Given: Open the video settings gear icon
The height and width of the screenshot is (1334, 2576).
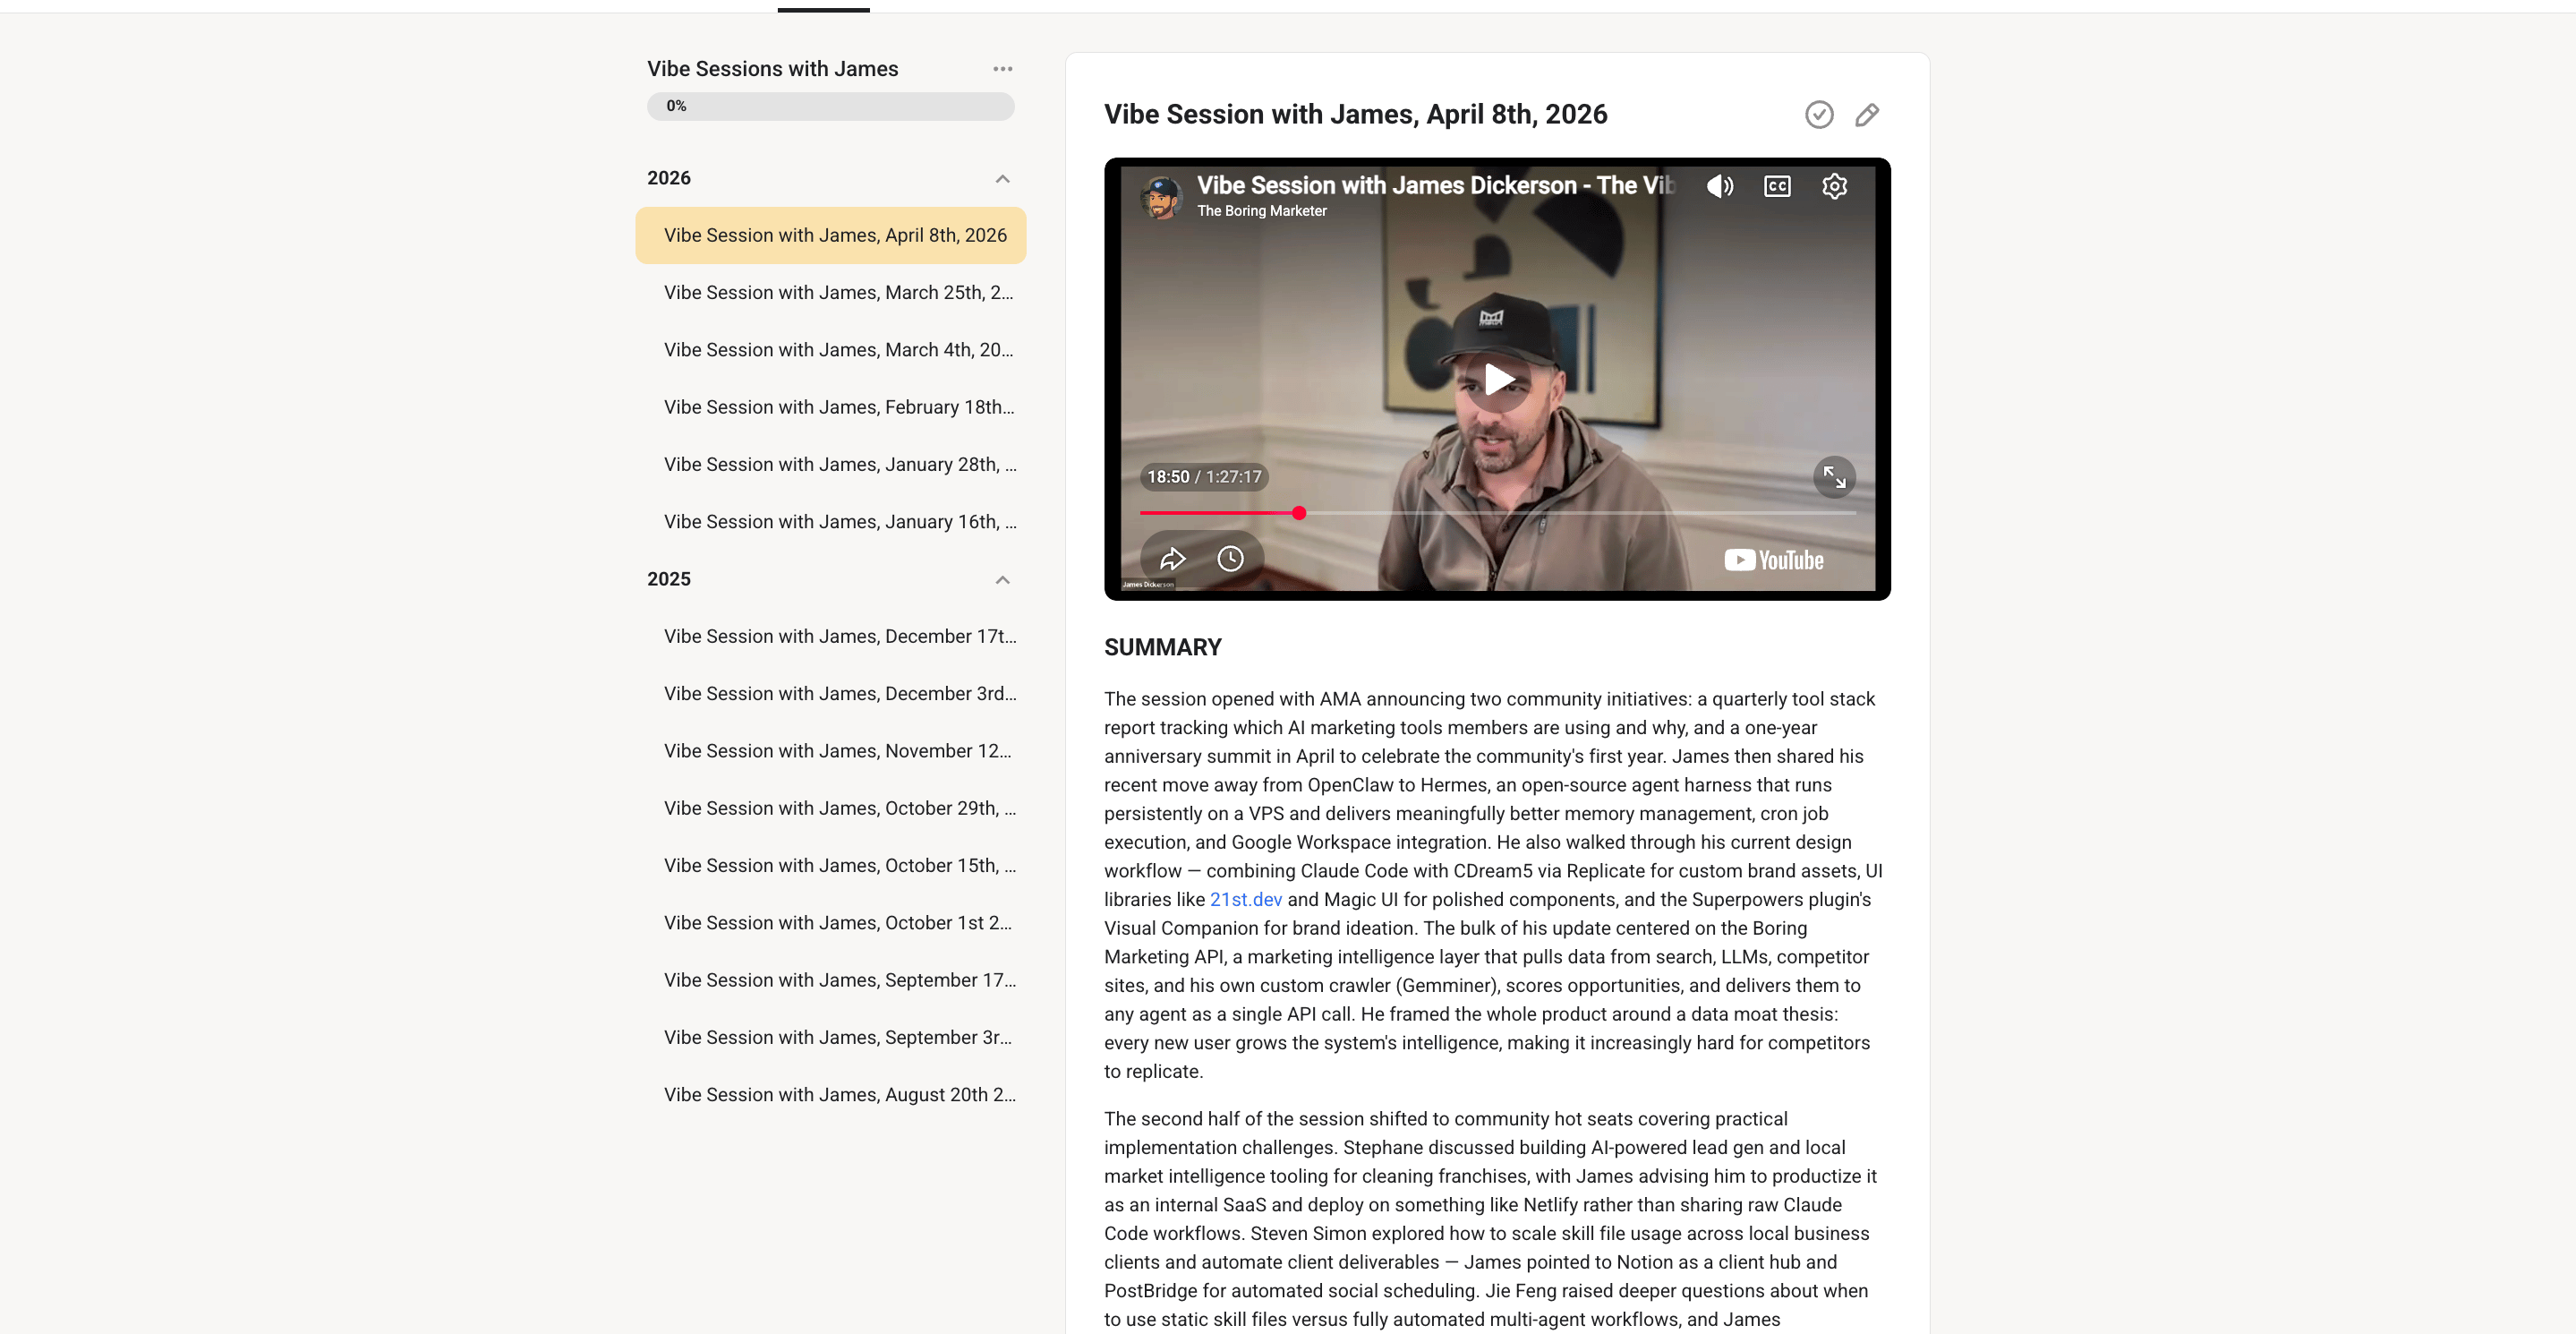Looking at the screenshot, I should coord(1834,186).
